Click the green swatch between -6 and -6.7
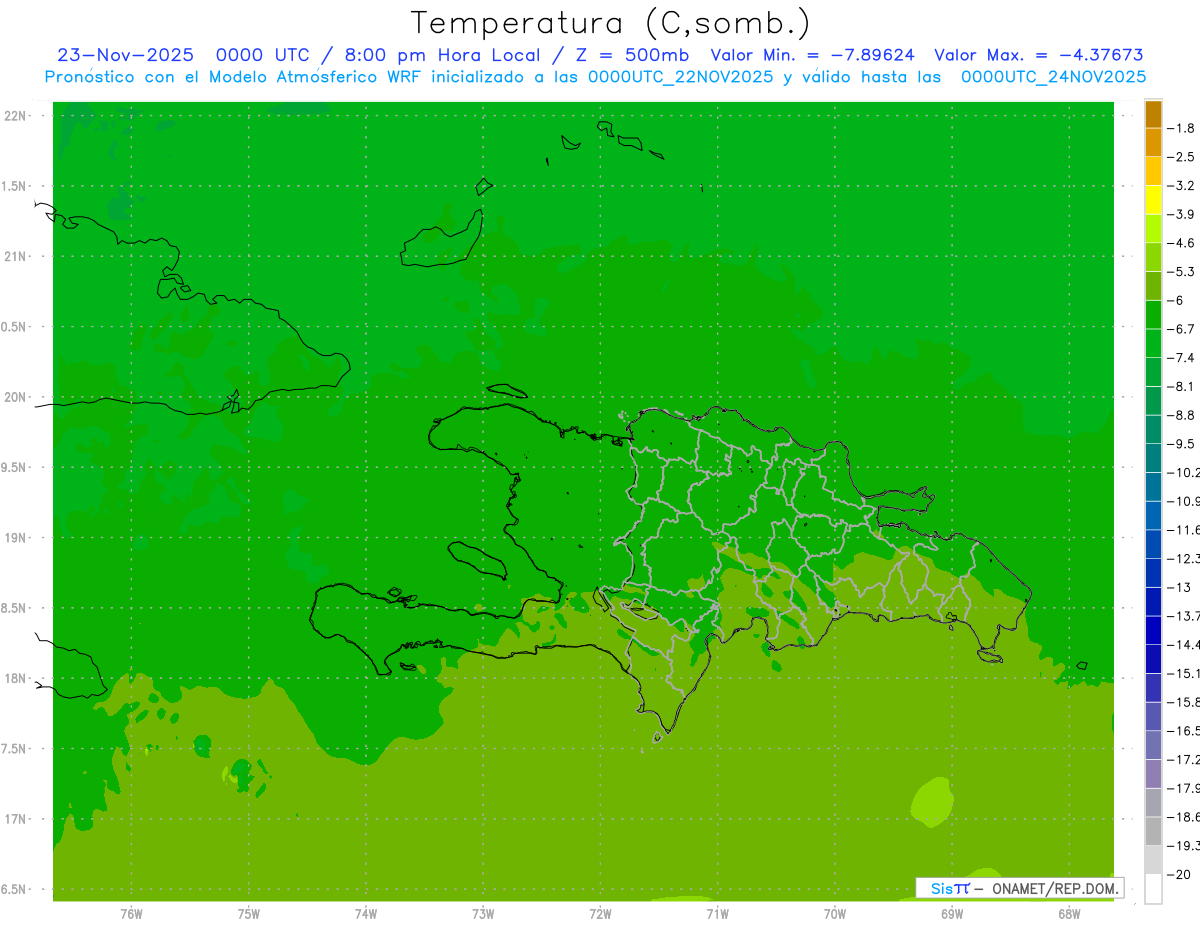 click(x=1153, y=315)
